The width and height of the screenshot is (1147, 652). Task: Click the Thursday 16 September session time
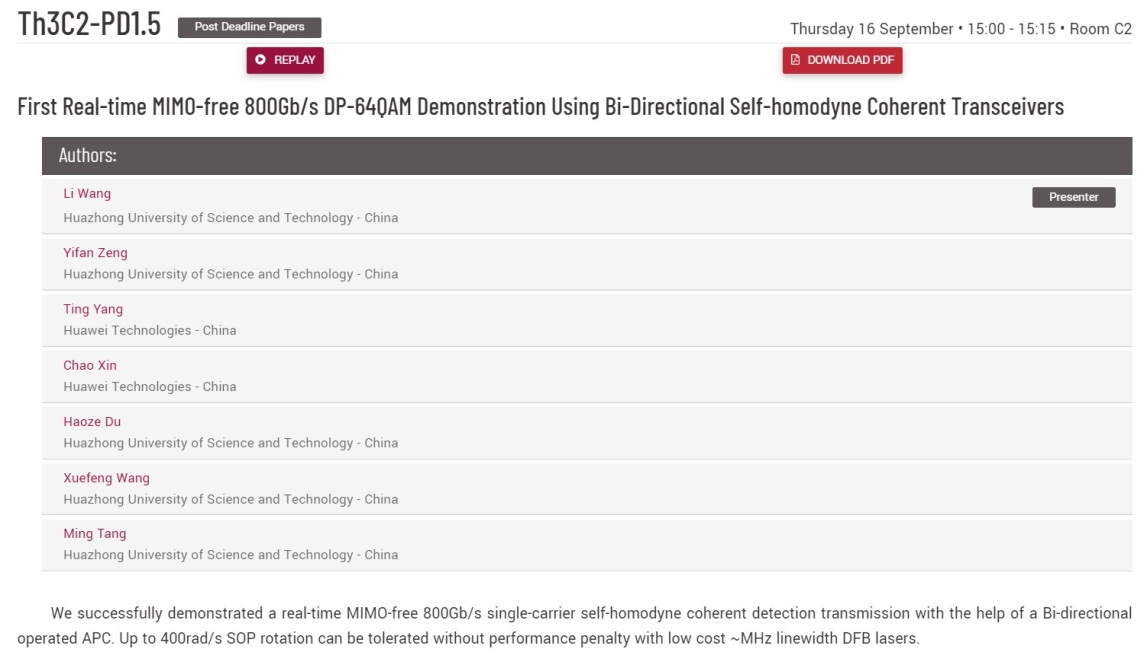coord(960,29)
